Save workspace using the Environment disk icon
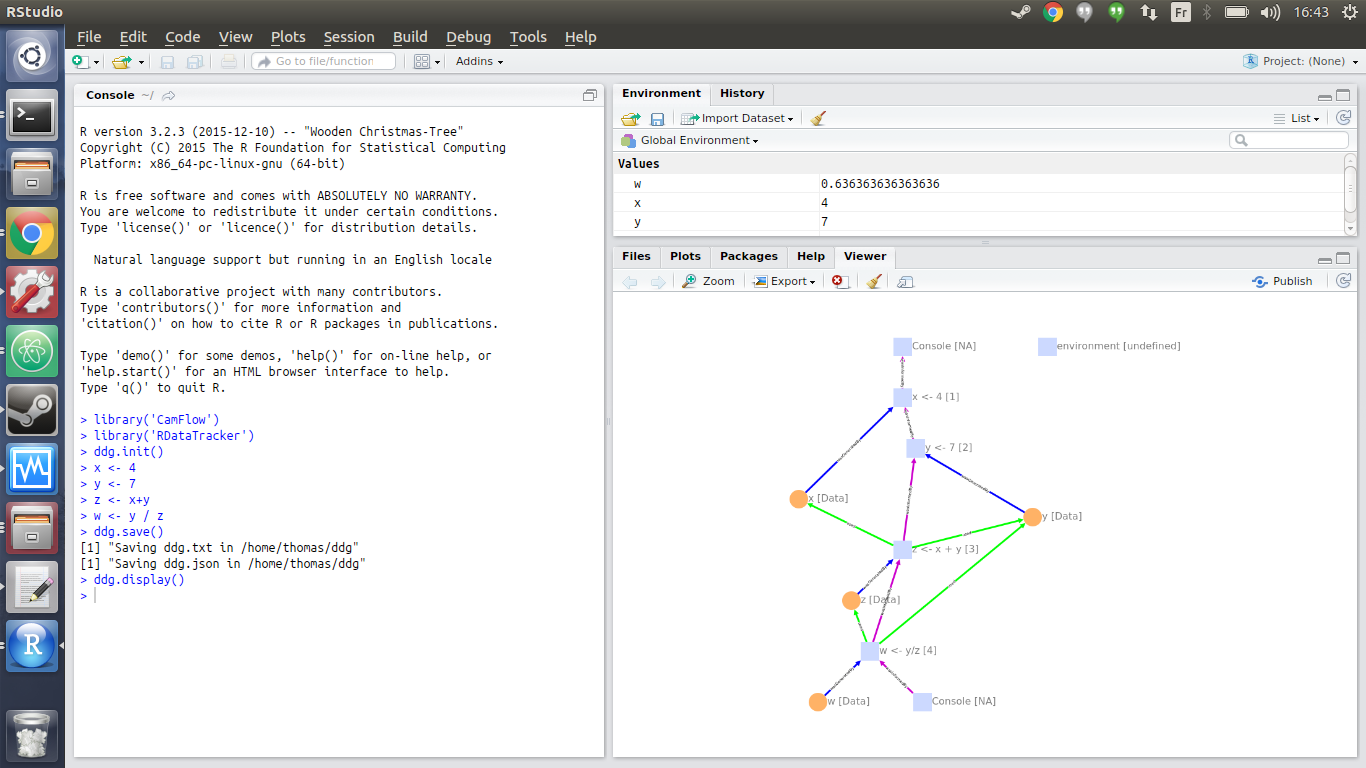This screenshot has width=1366, height=768. pyautogui.click(x=657, y=118)
